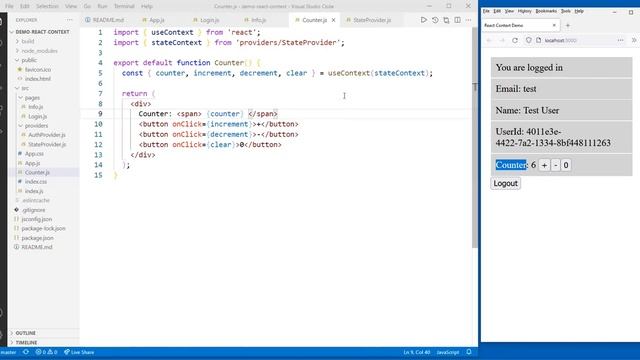Open the Selection menu in VS Code

tap(47, 6)
